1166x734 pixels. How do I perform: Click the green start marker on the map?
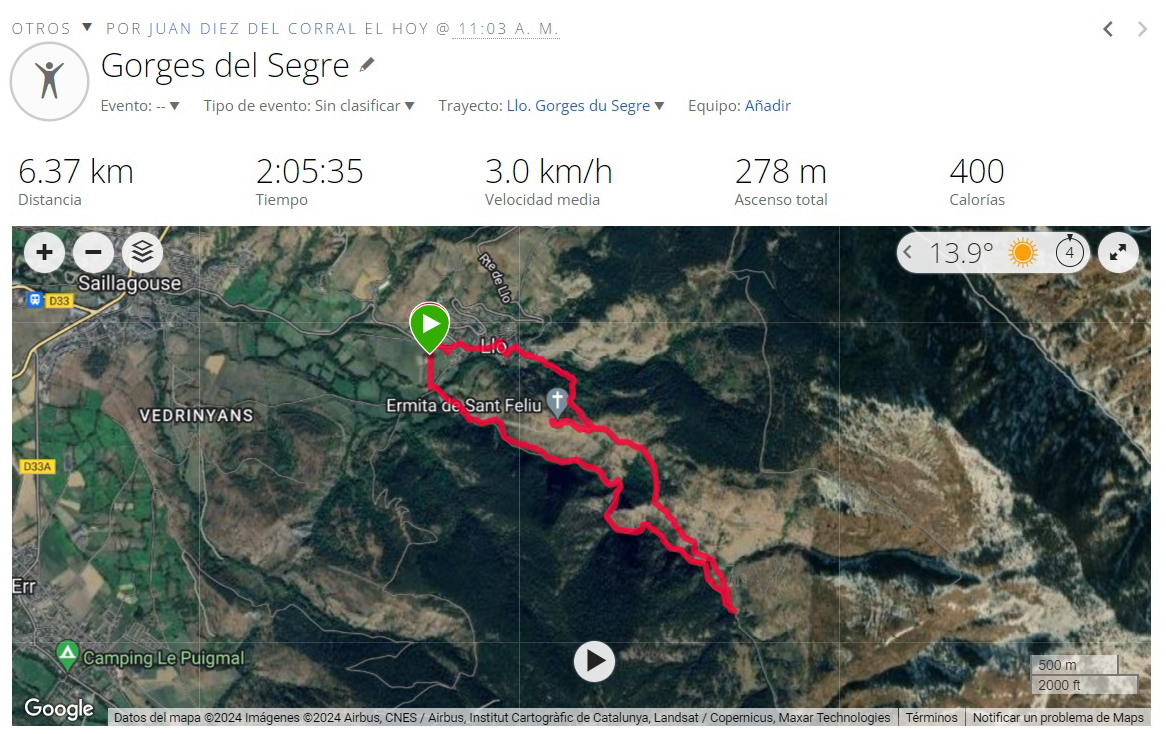(x=430, y=327)
